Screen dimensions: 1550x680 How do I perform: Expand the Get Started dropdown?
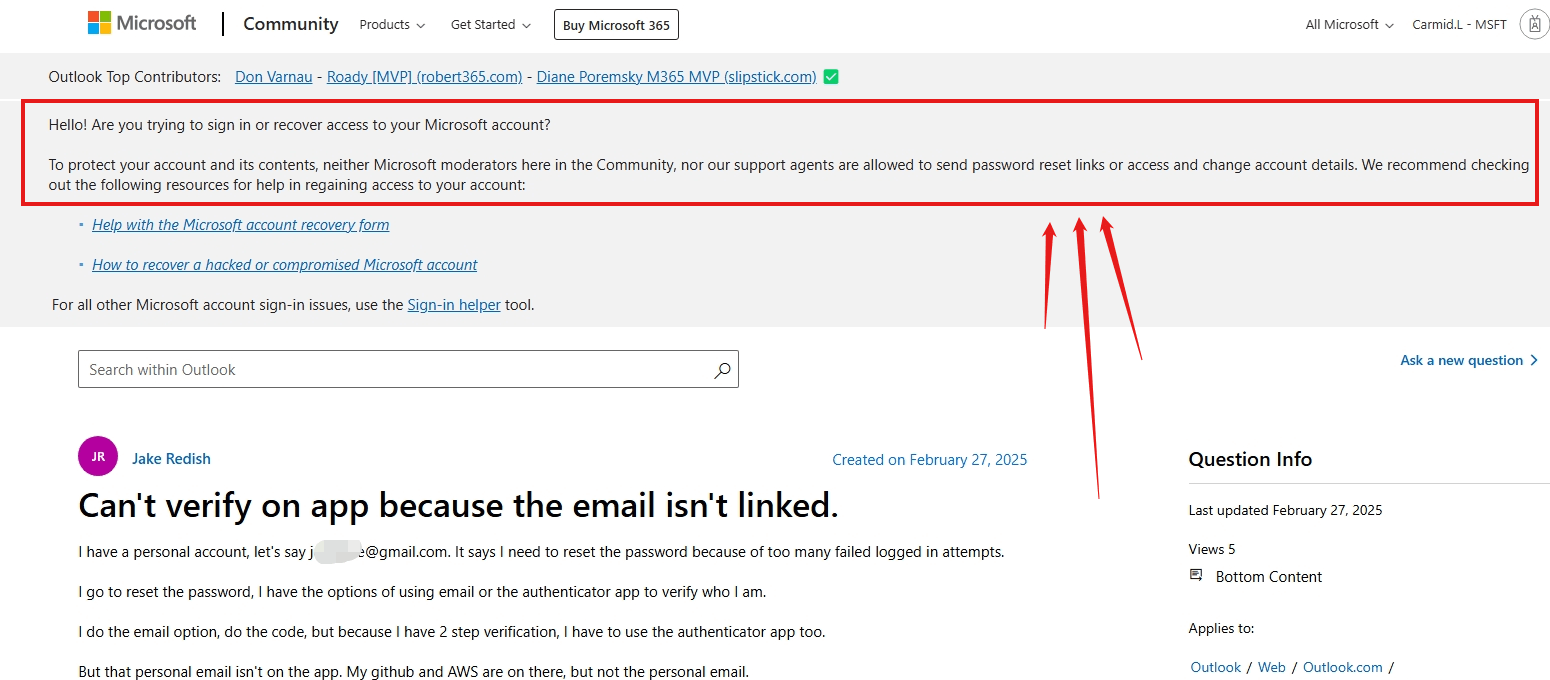coord(490,24)
